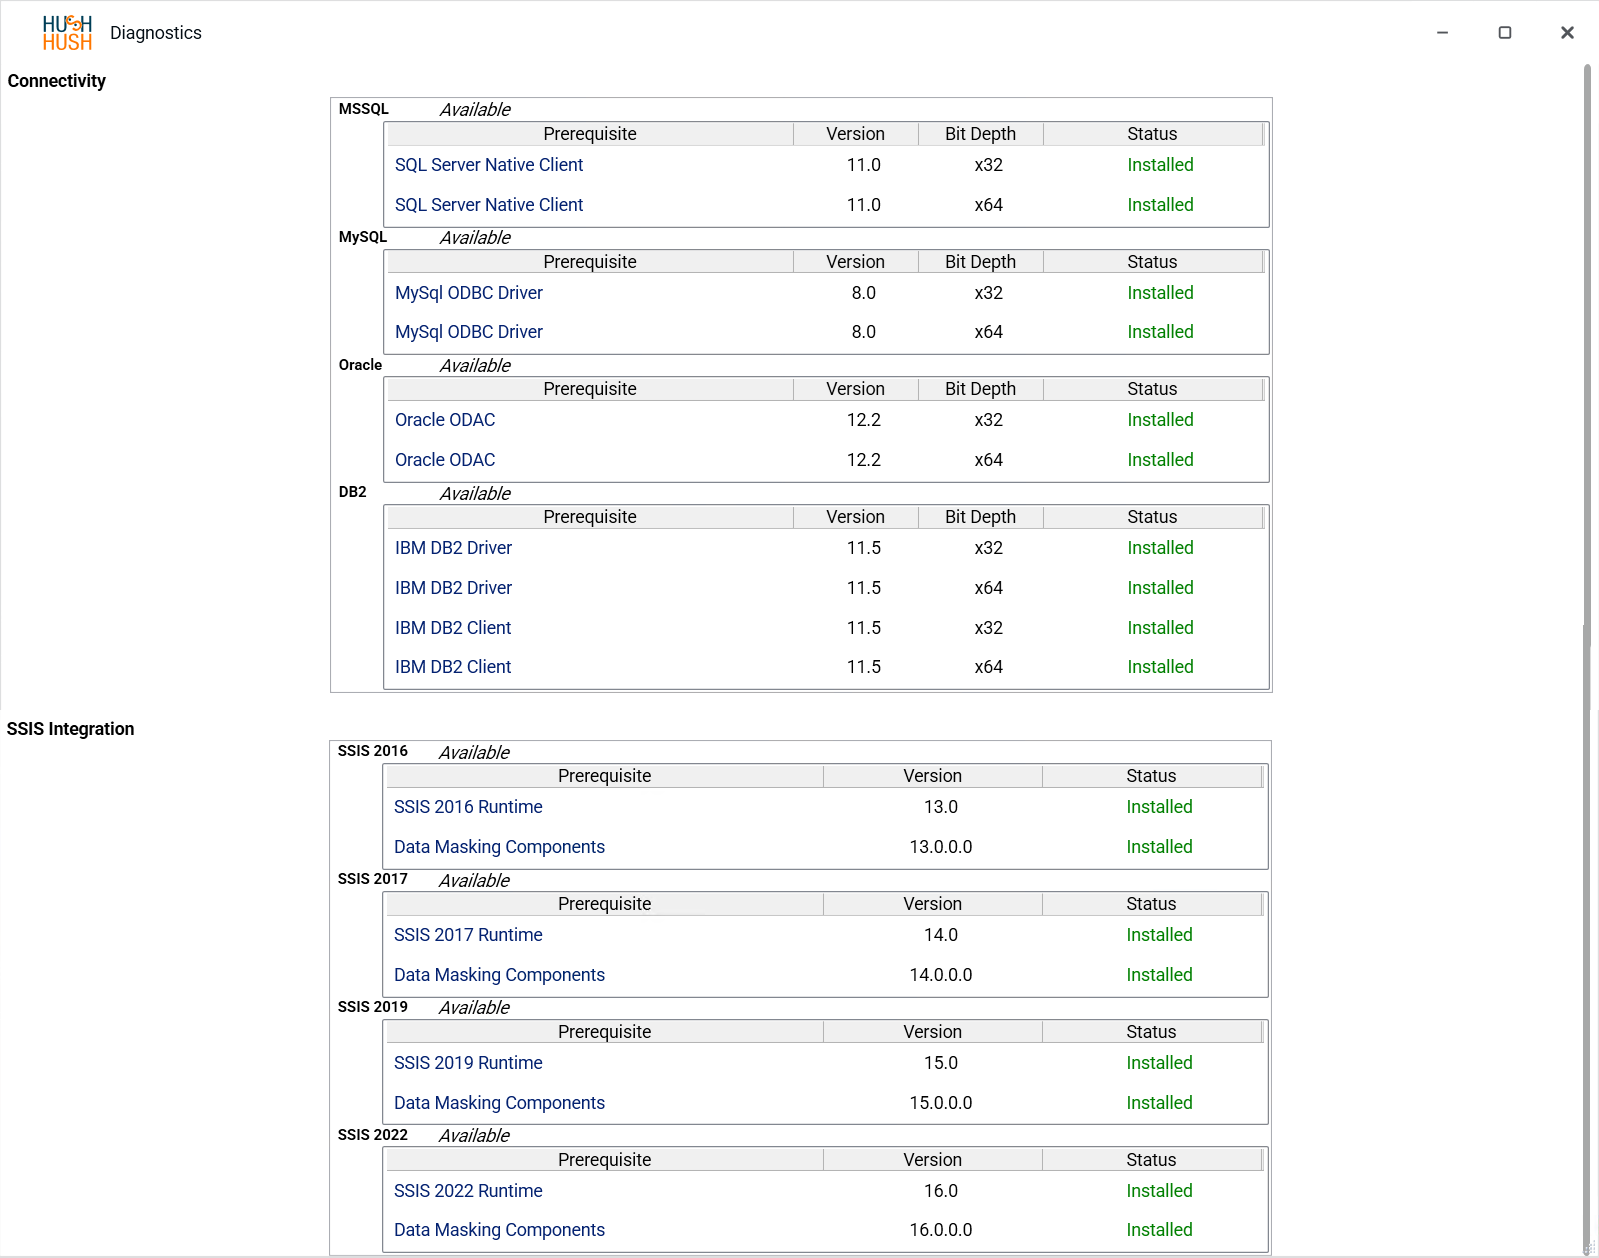Select the SSIS 2017 group label
This screenshot has width=1599, height=1258.
pyautogui.click(x=372, y=879)
